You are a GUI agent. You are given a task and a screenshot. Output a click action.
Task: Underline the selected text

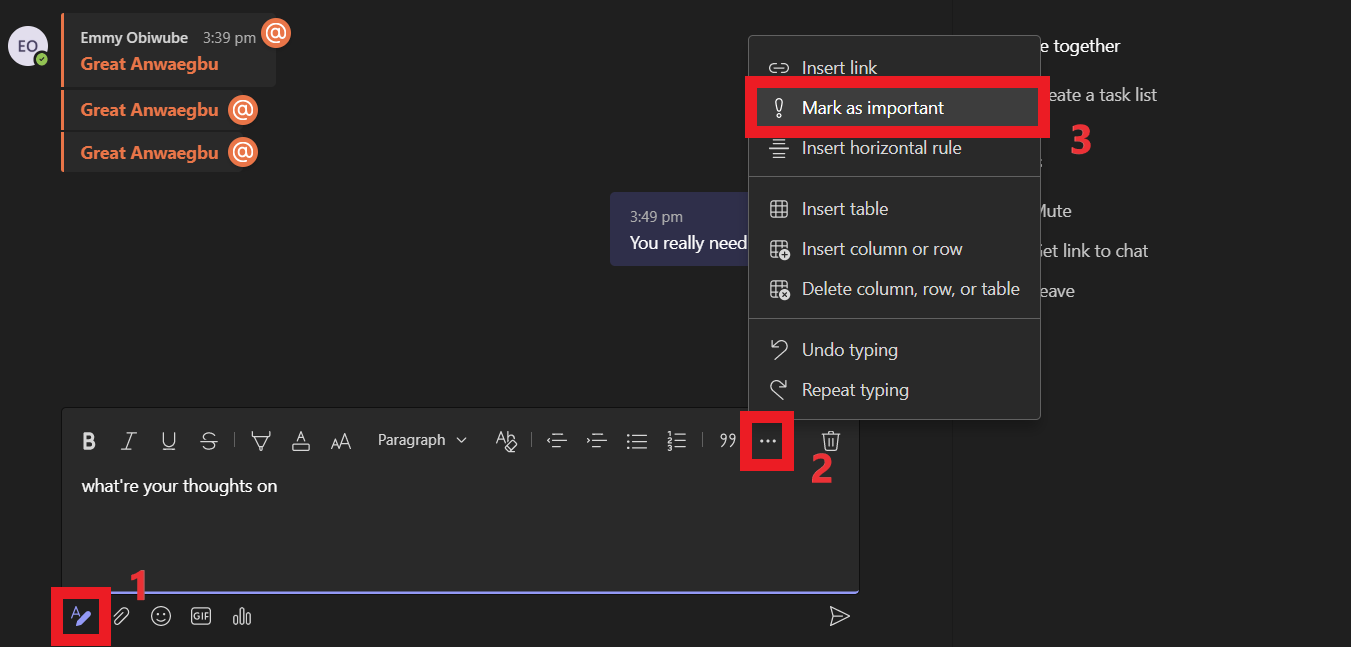pos(168,440)
